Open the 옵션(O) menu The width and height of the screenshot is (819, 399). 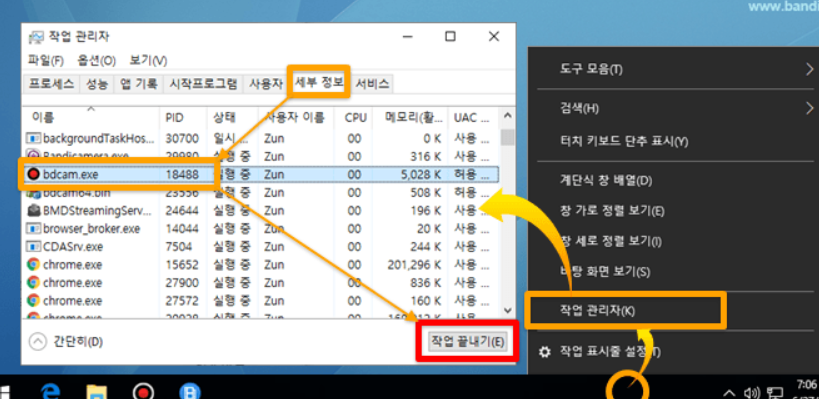(x=96, y=61)
